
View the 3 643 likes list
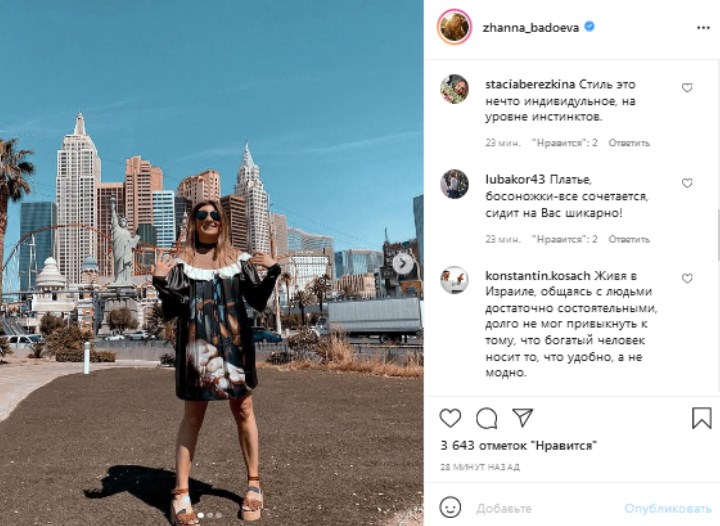(x=518, y=445)
